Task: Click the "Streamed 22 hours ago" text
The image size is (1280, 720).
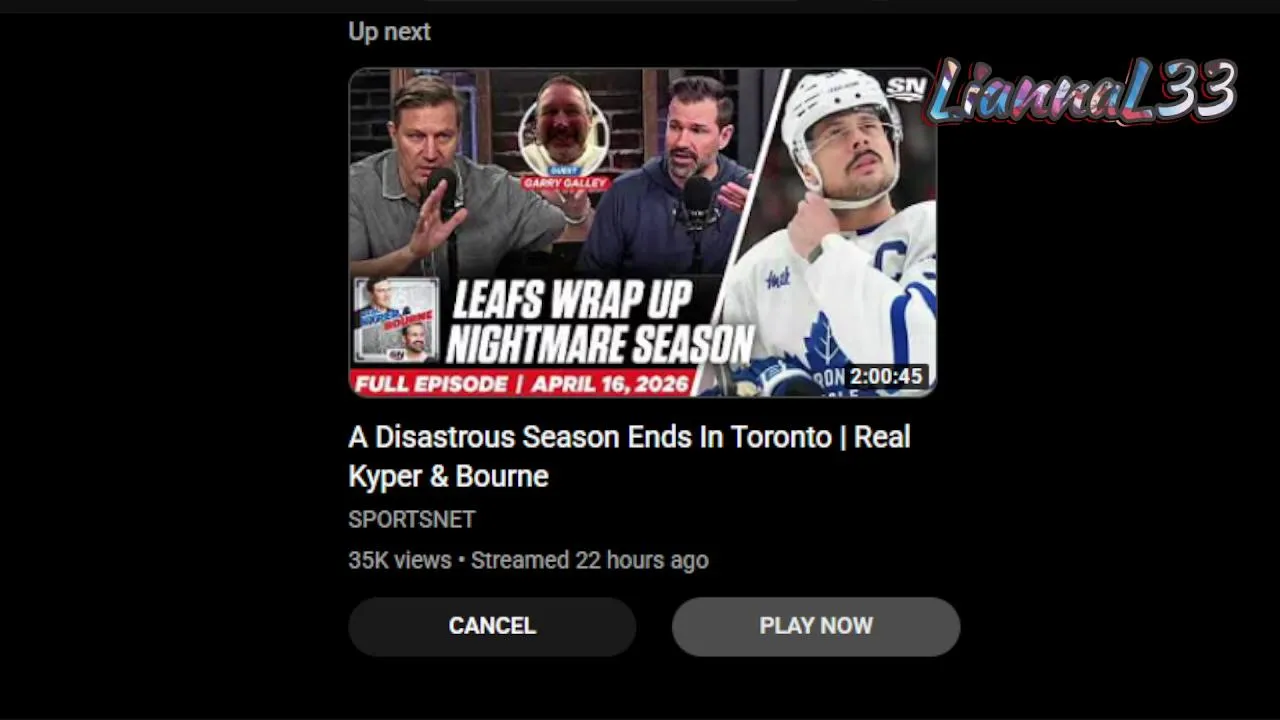Action: click(589, 560)
